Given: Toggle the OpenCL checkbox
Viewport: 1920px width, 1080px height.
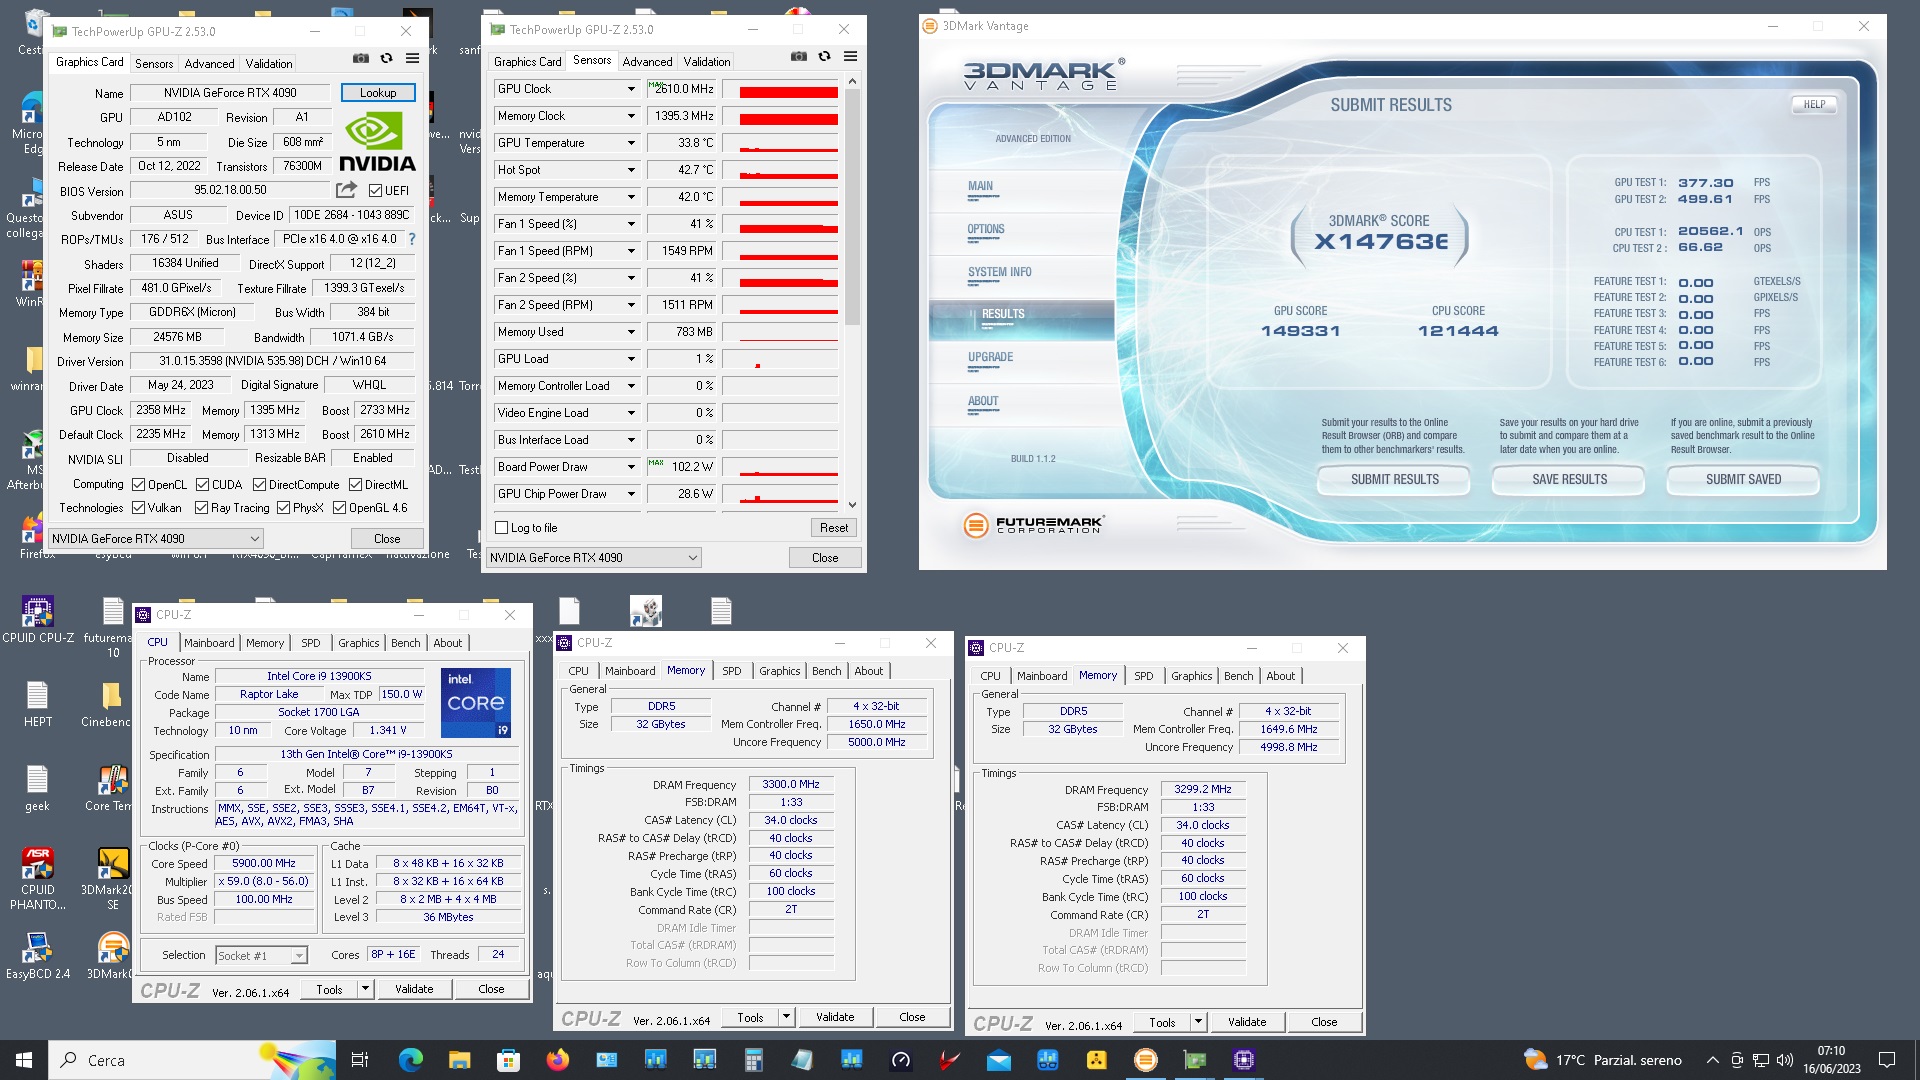Looking at the screenshot, I should (139, 485).
